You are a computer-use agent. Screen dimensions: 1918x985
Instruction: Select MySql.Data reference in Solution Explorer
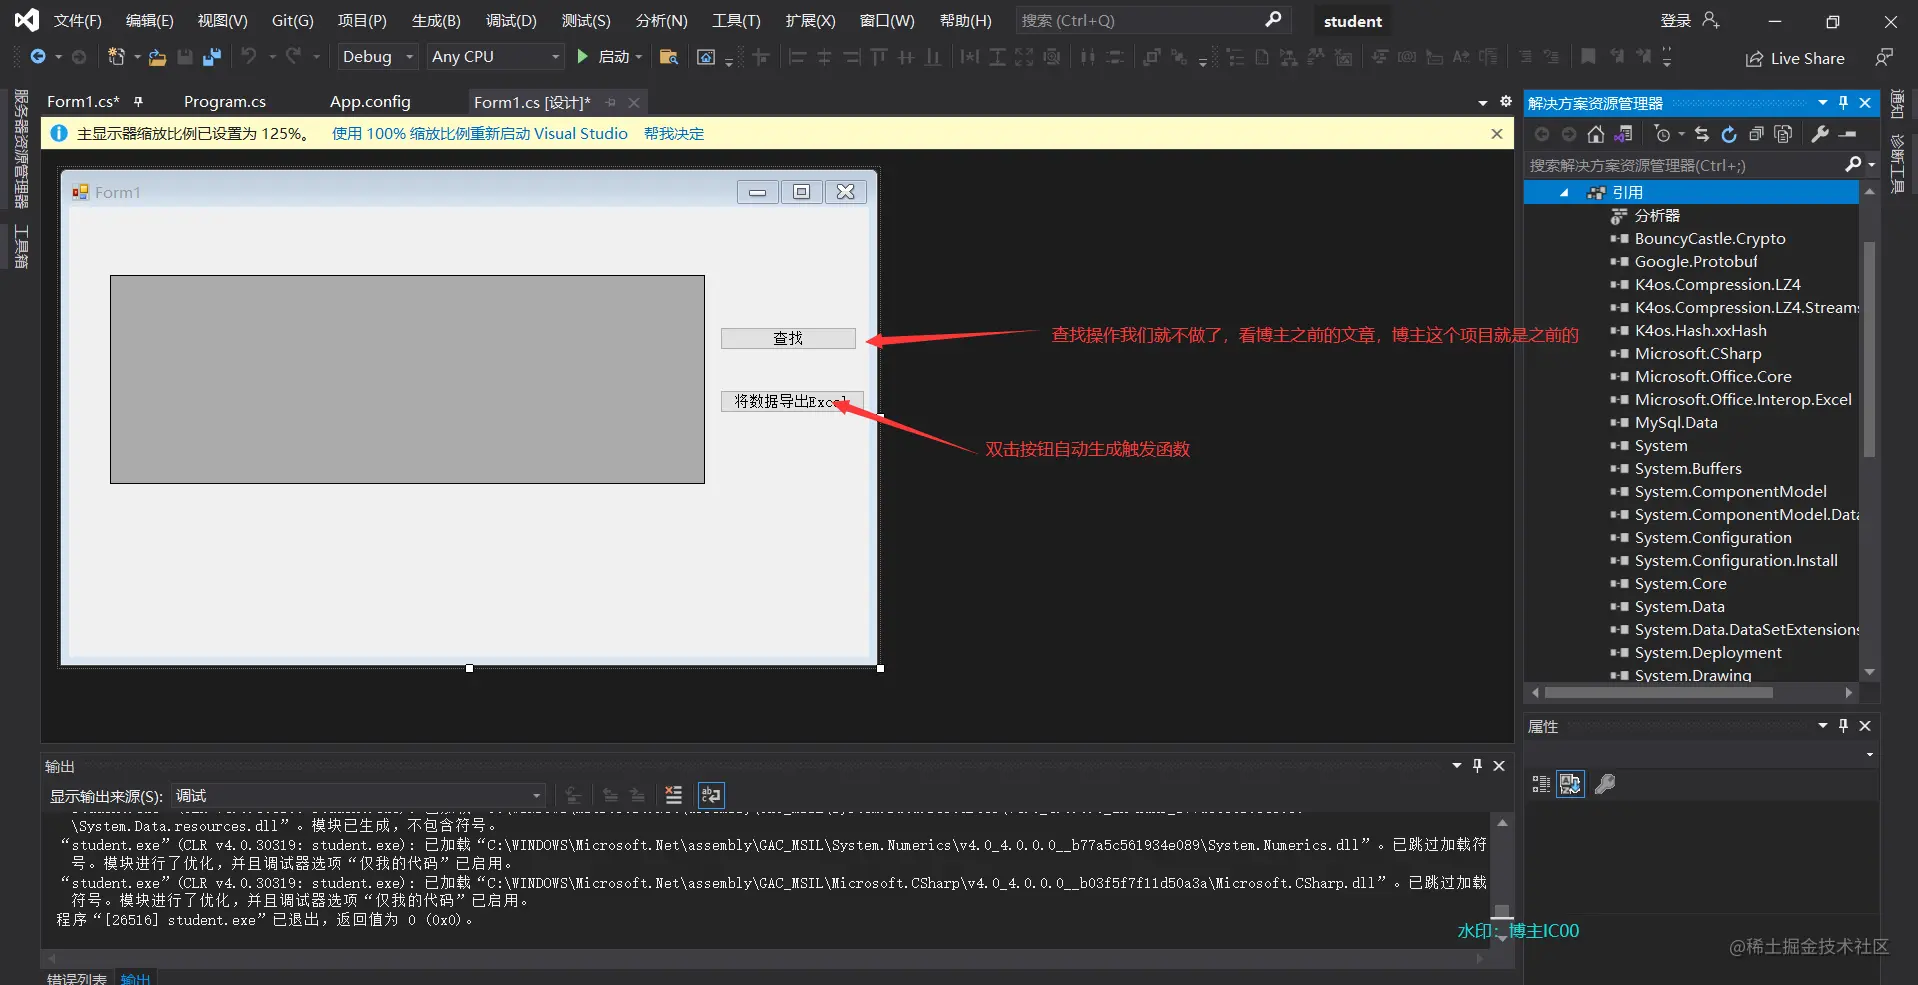tap(1676, 422)
